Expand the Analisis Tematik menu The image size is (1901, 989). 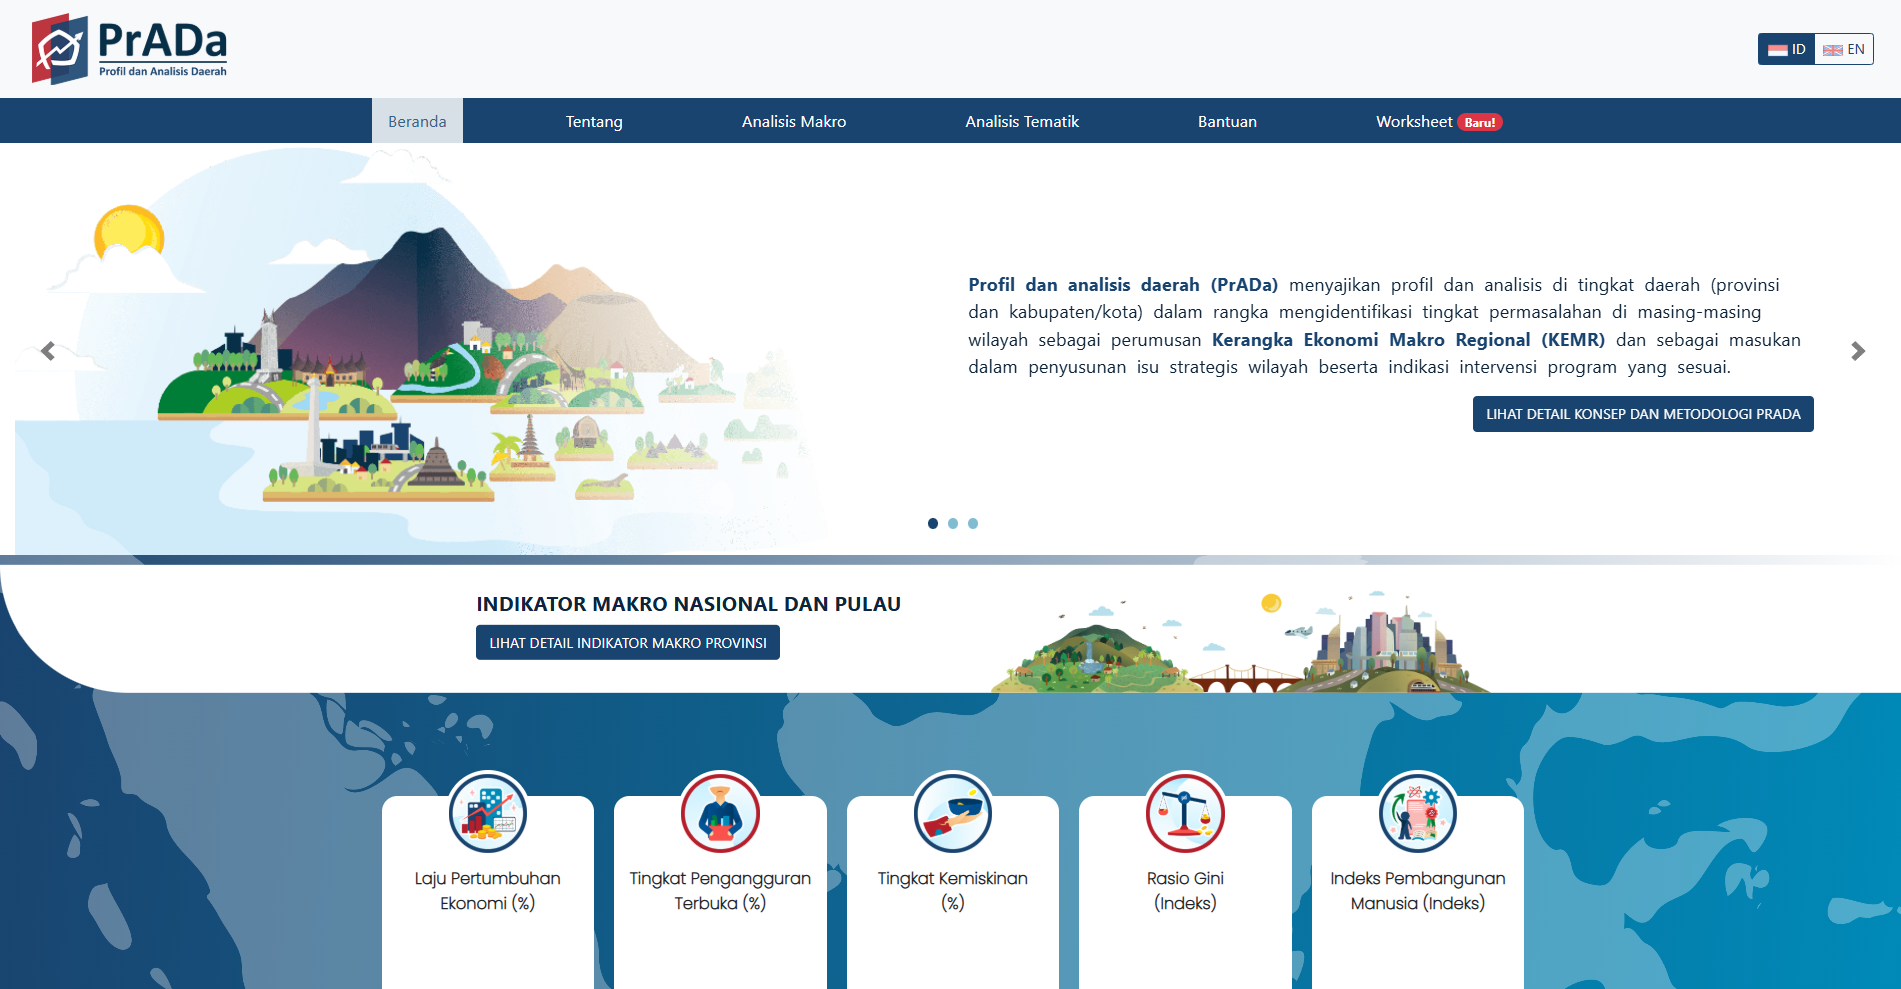click(1022, 121)
